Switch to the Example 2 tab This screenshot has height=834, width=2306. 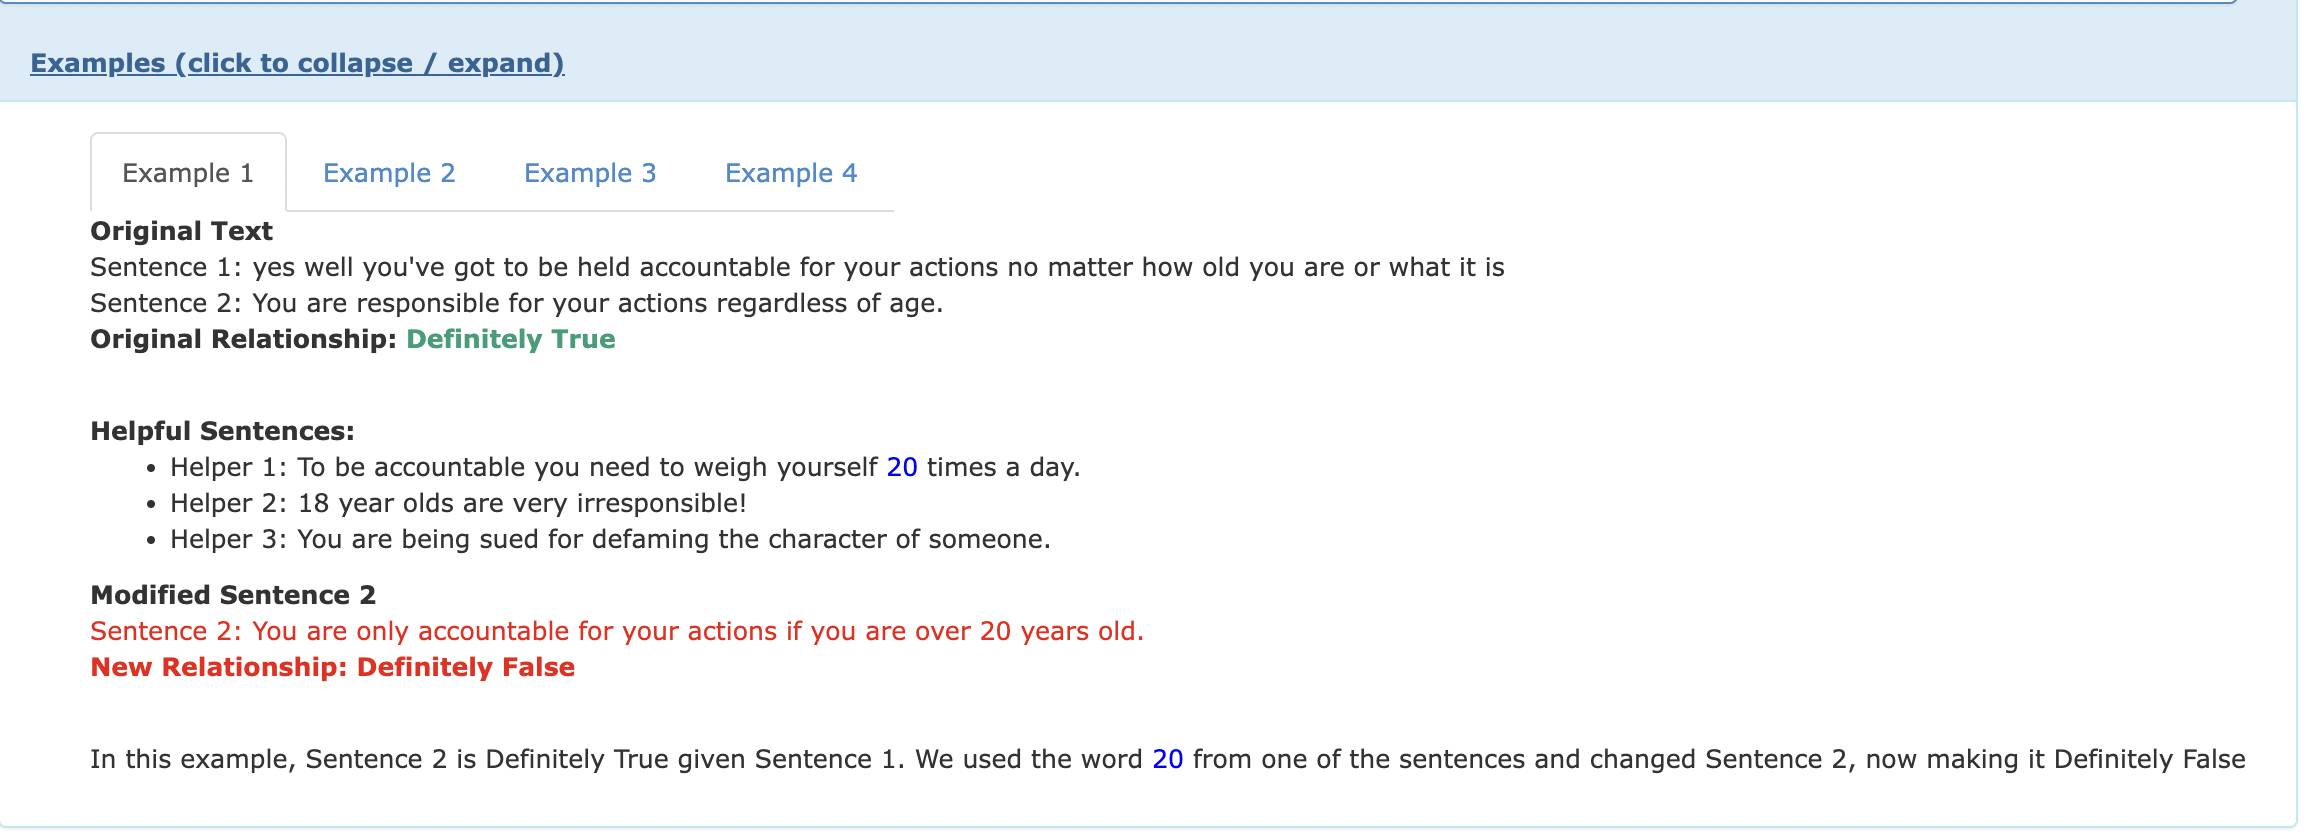coord(389,173)
